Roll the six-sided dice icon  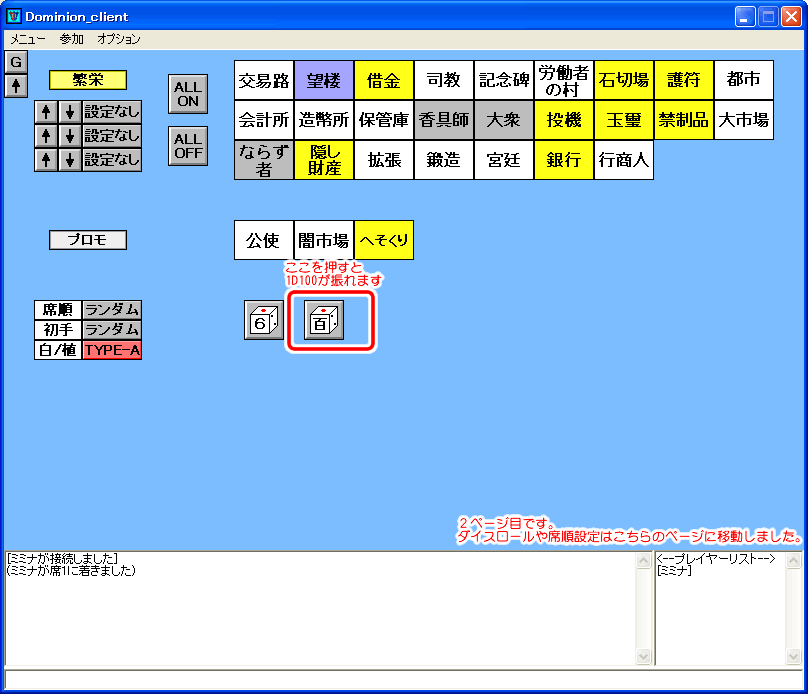(264, 320)
